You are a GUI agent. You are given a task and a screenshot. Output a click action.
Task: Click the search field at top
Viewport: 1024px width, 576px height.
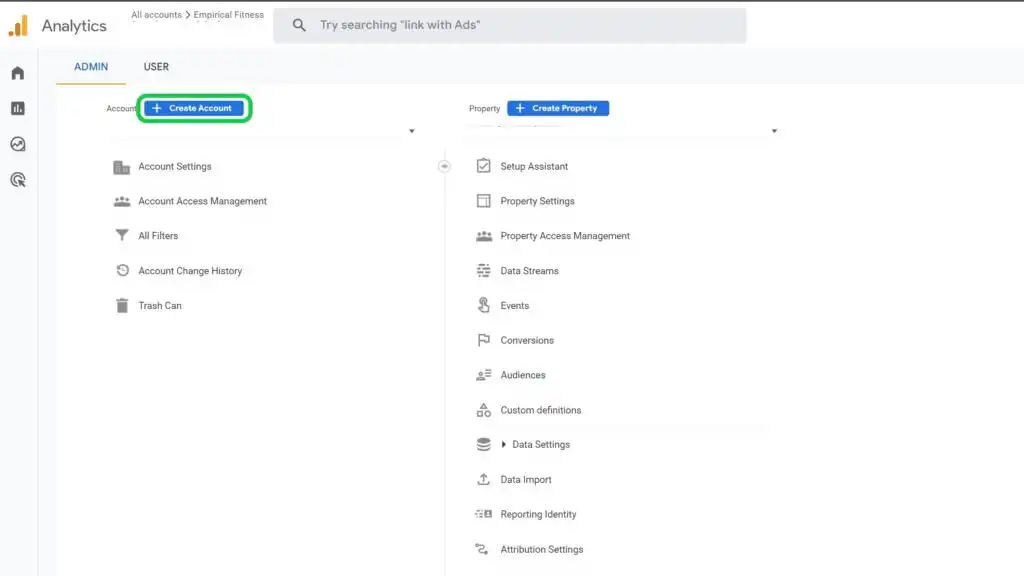[x=510, y=25]
